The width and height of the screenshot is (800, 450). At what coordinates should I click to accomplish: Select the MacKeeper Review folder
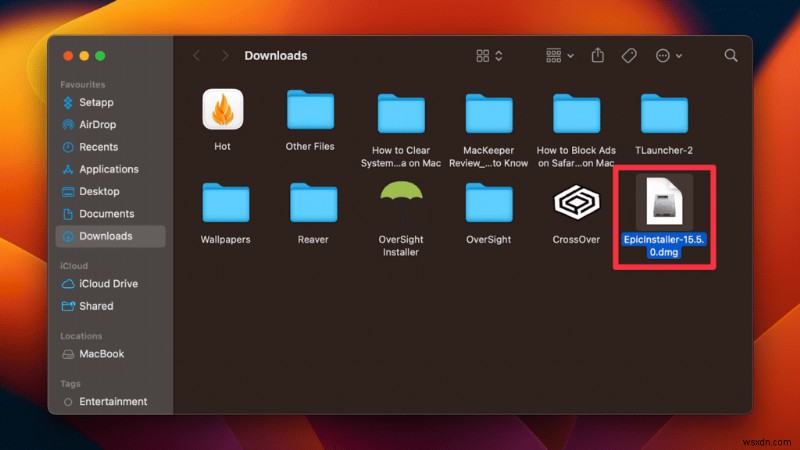pos(489,113)
